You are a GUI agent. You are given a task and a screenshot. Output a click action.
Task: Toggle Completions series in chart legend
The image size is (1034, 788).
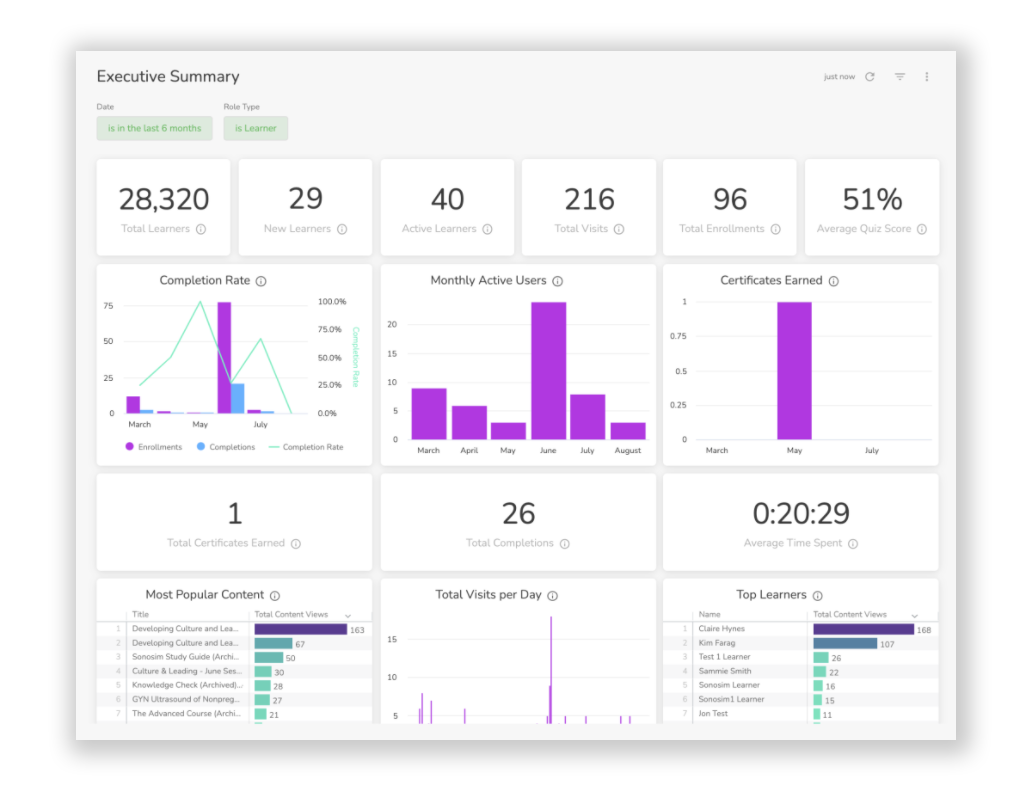pos(226,447)
